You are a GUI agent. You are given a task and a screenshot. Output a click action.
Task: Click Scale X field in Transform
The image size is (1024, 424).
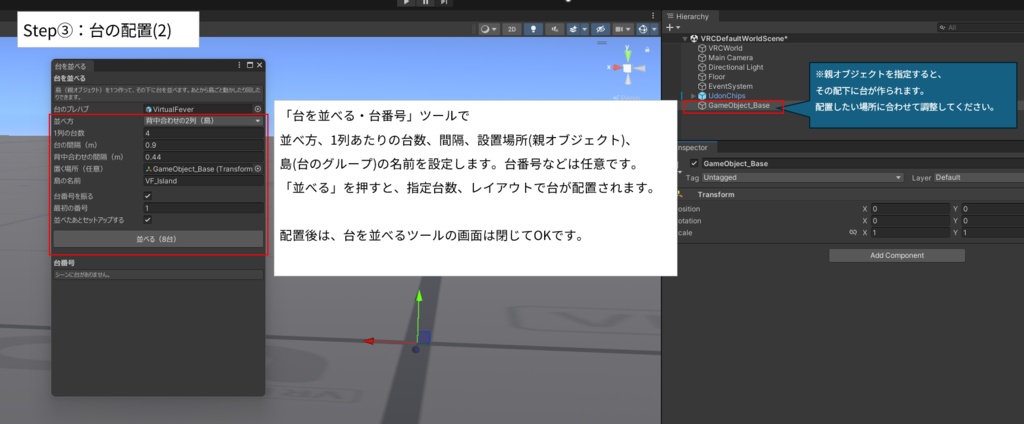point(910,233)
